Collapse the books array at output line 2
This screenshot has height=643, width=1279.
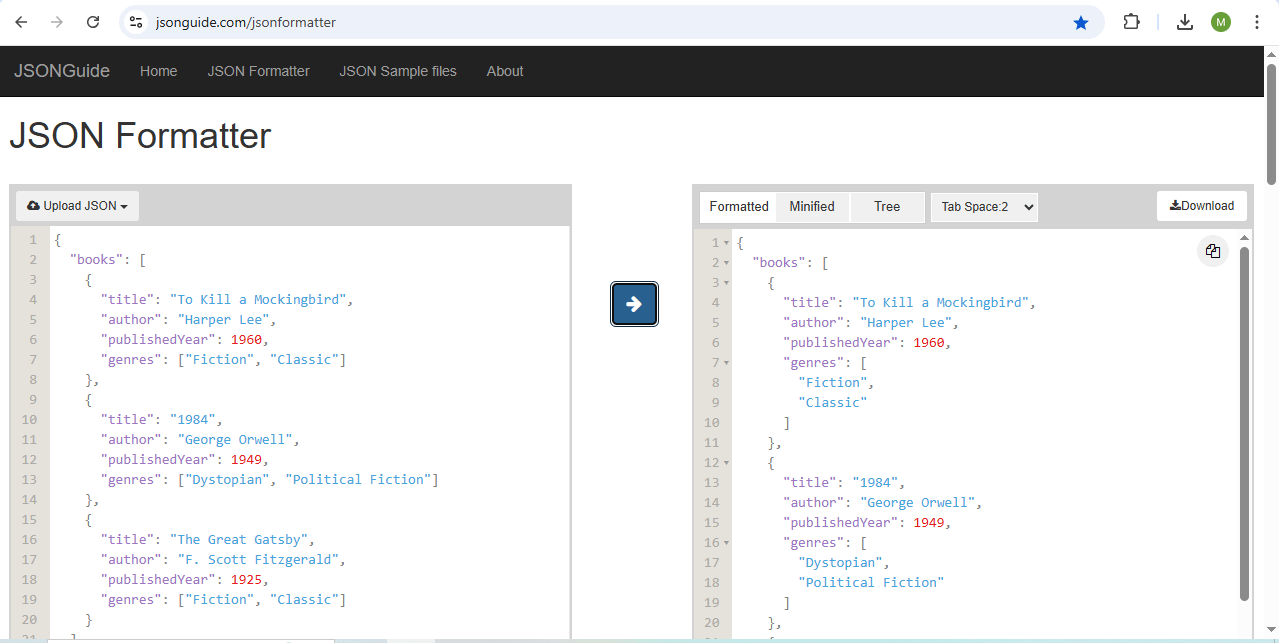[x=726, y=263]
